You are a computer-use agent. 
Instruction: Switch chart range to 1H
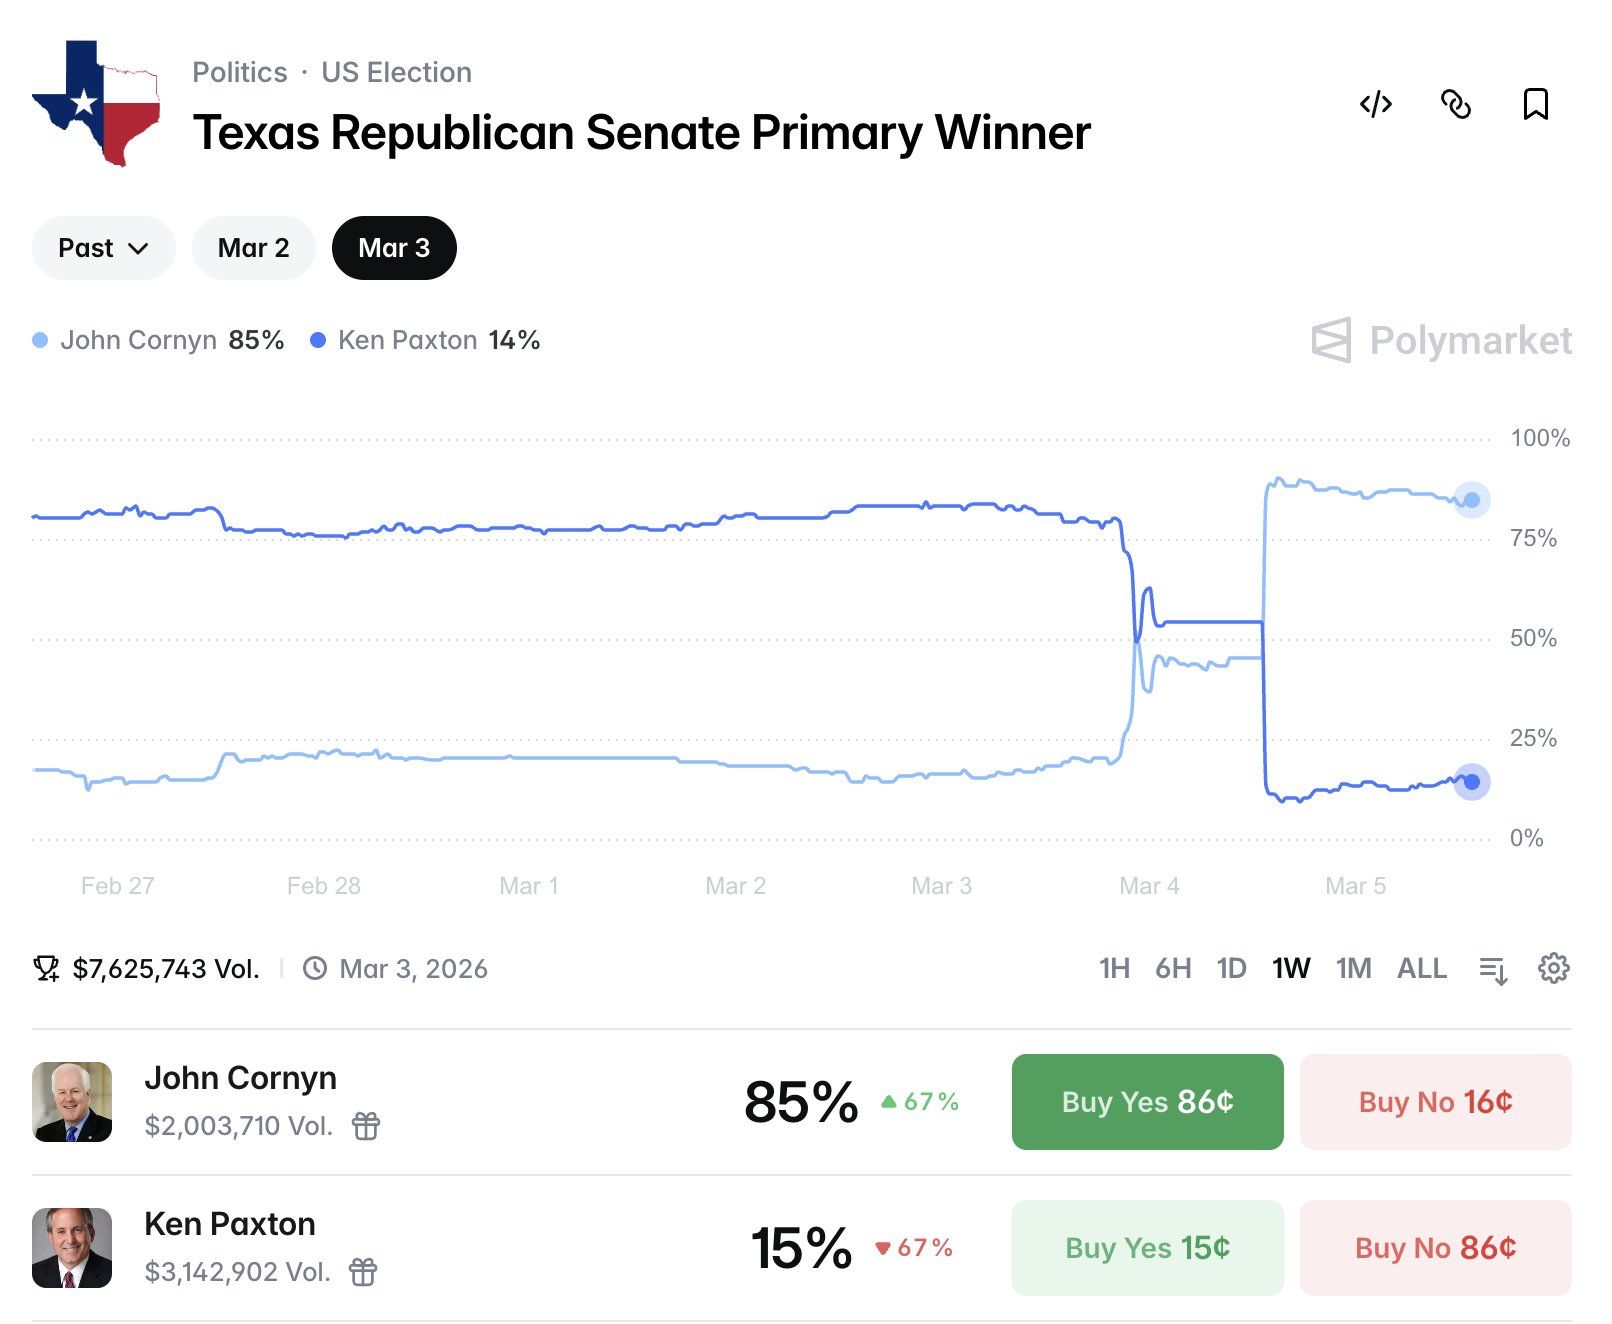1114,968
